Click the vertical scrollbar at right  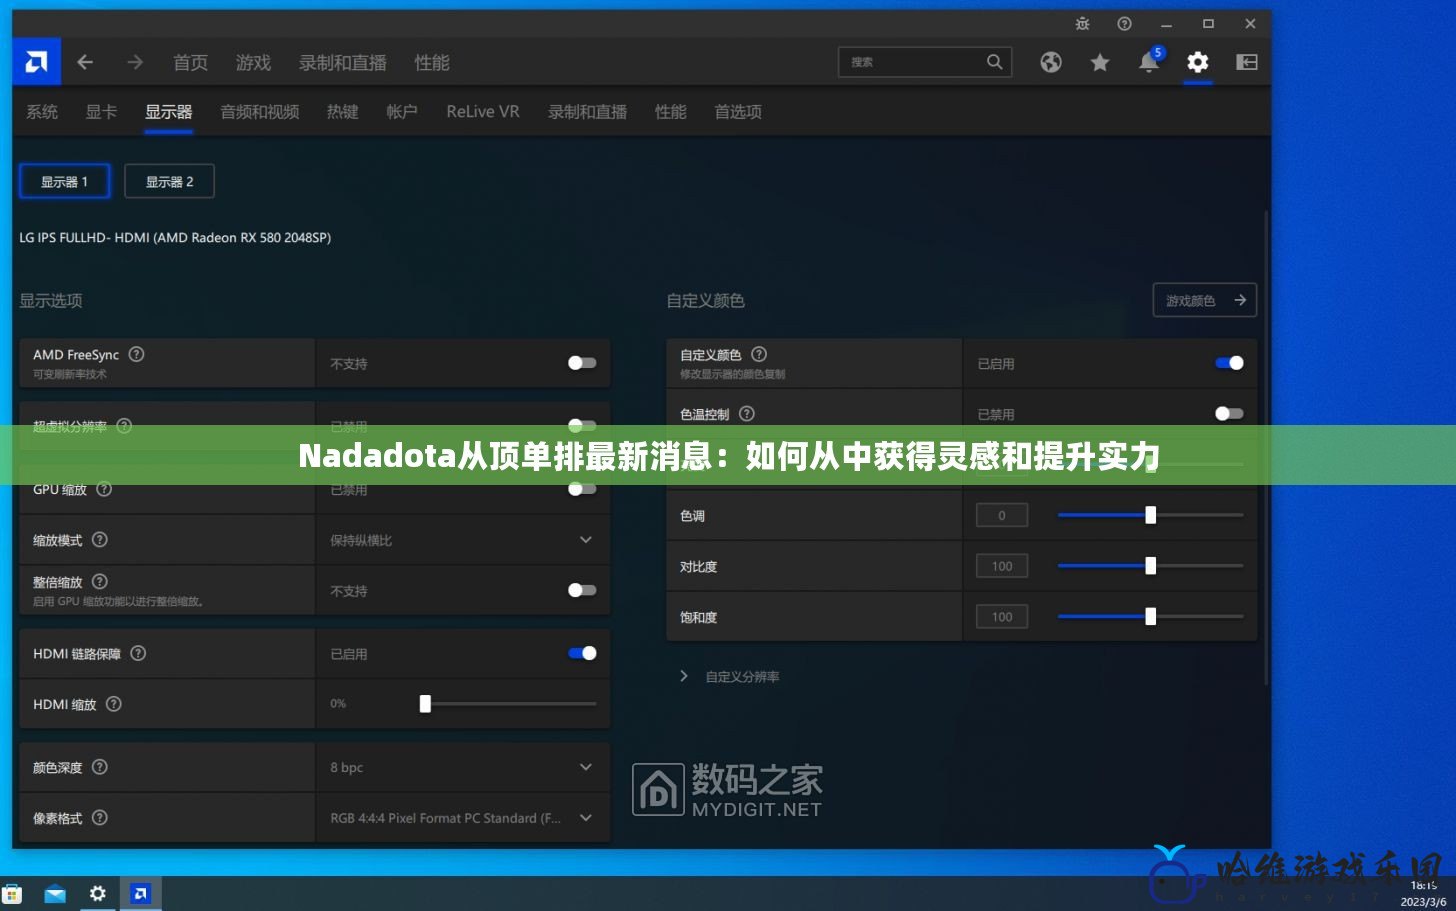tap(1266, 447)
